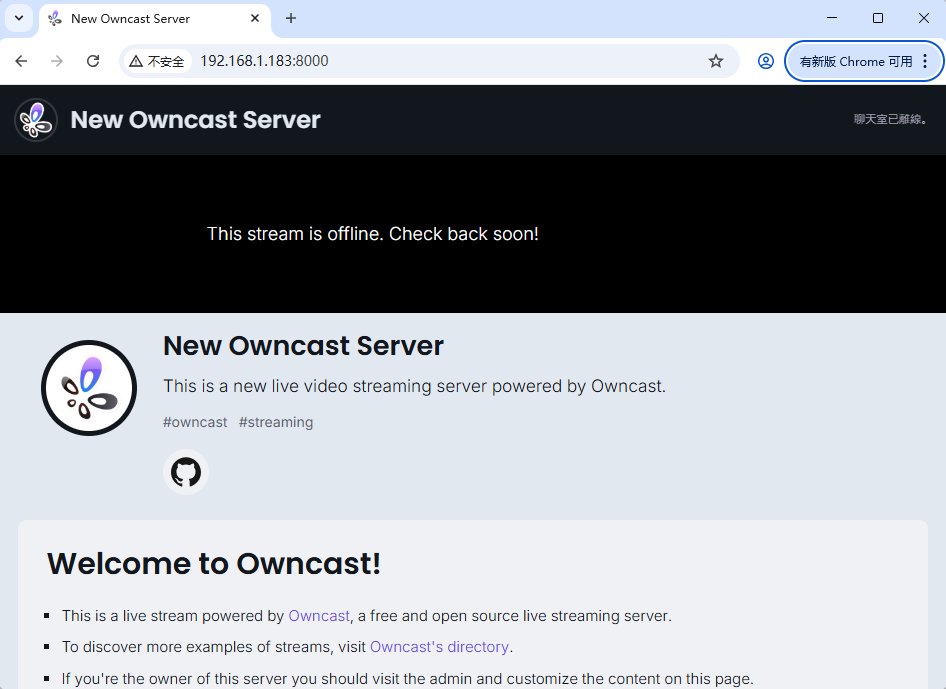Click the server description text
Image resolution: width=946 pixels, height=689 pixels.
point(414,386)
